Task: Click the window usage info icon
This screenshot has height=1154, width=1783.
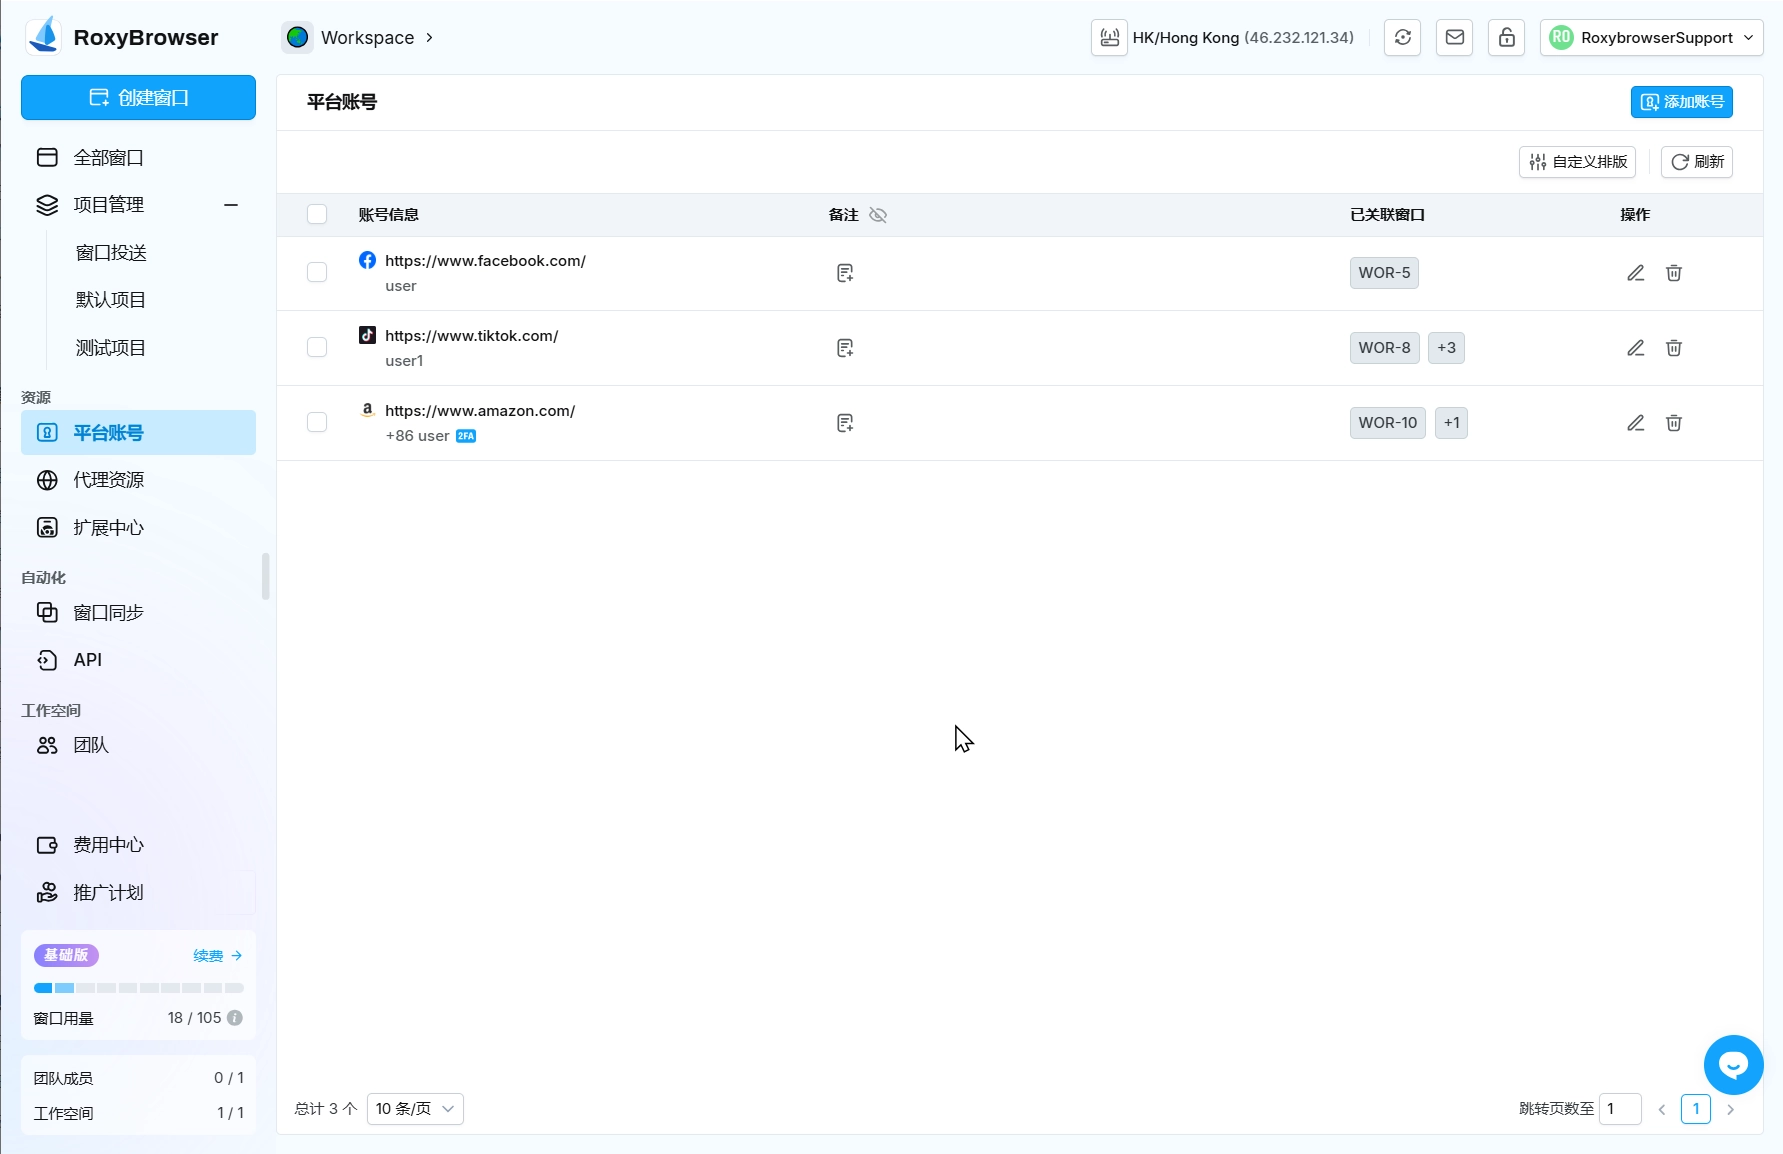Action: click(235, 1018)
